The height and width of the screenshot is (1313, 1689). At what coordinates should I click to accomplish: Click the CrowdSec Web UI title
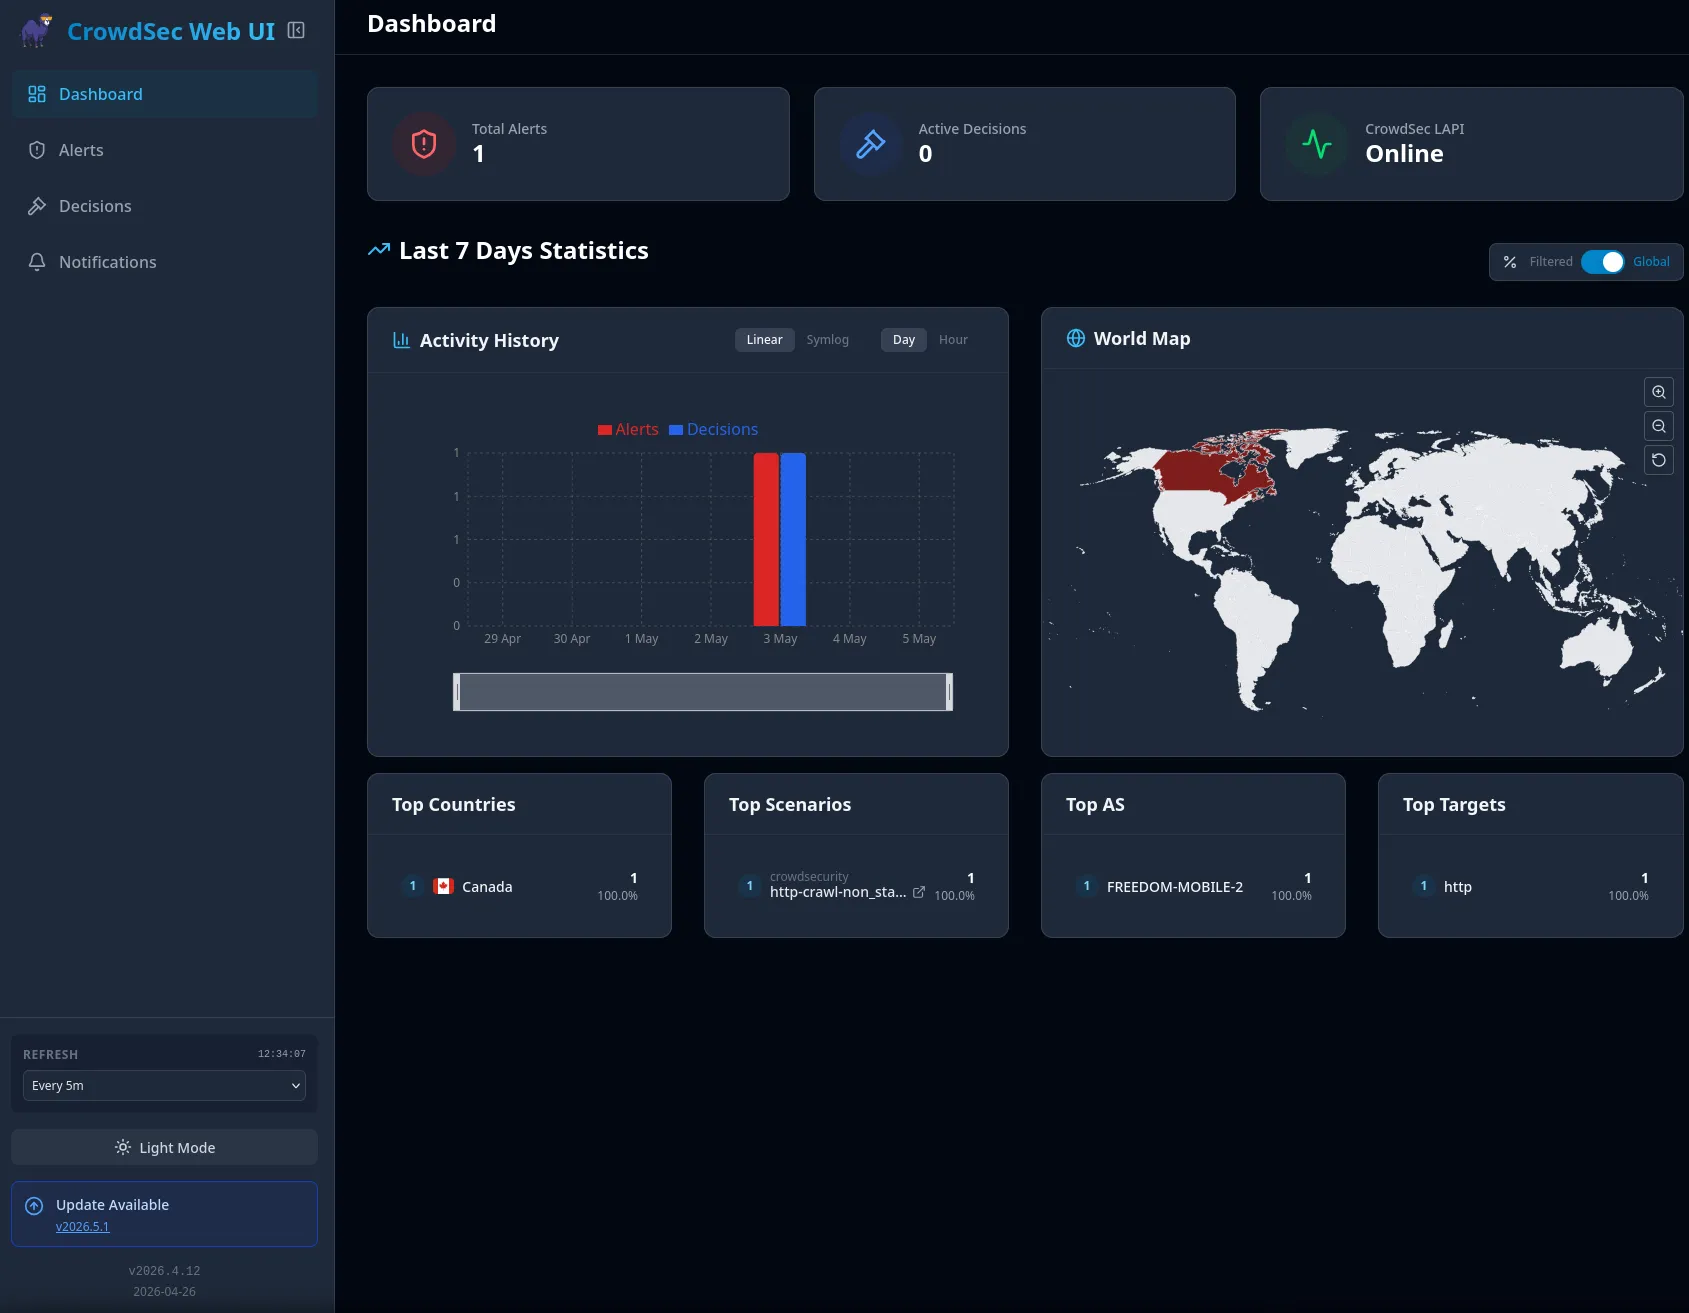point(171,31)
